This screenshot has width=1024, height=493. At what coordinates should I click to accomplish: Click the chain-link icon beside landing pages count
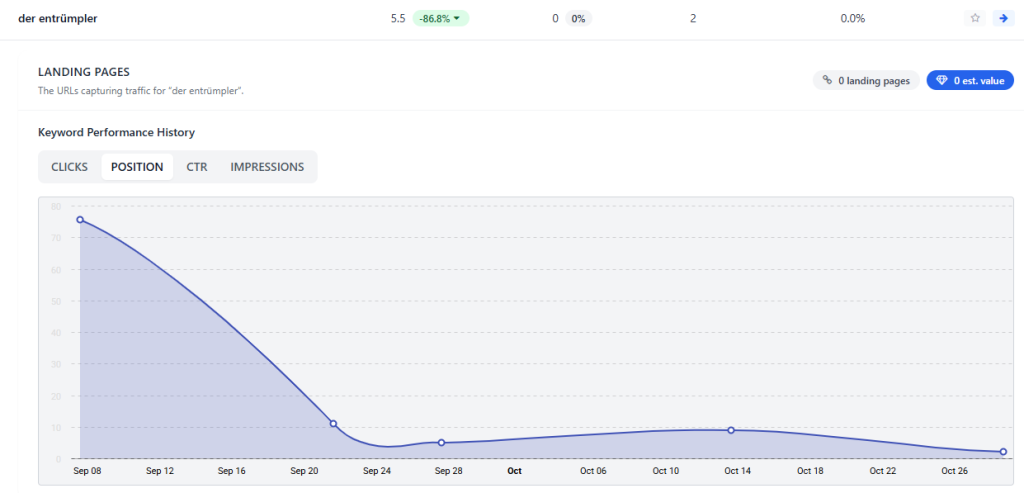[827, 80]
